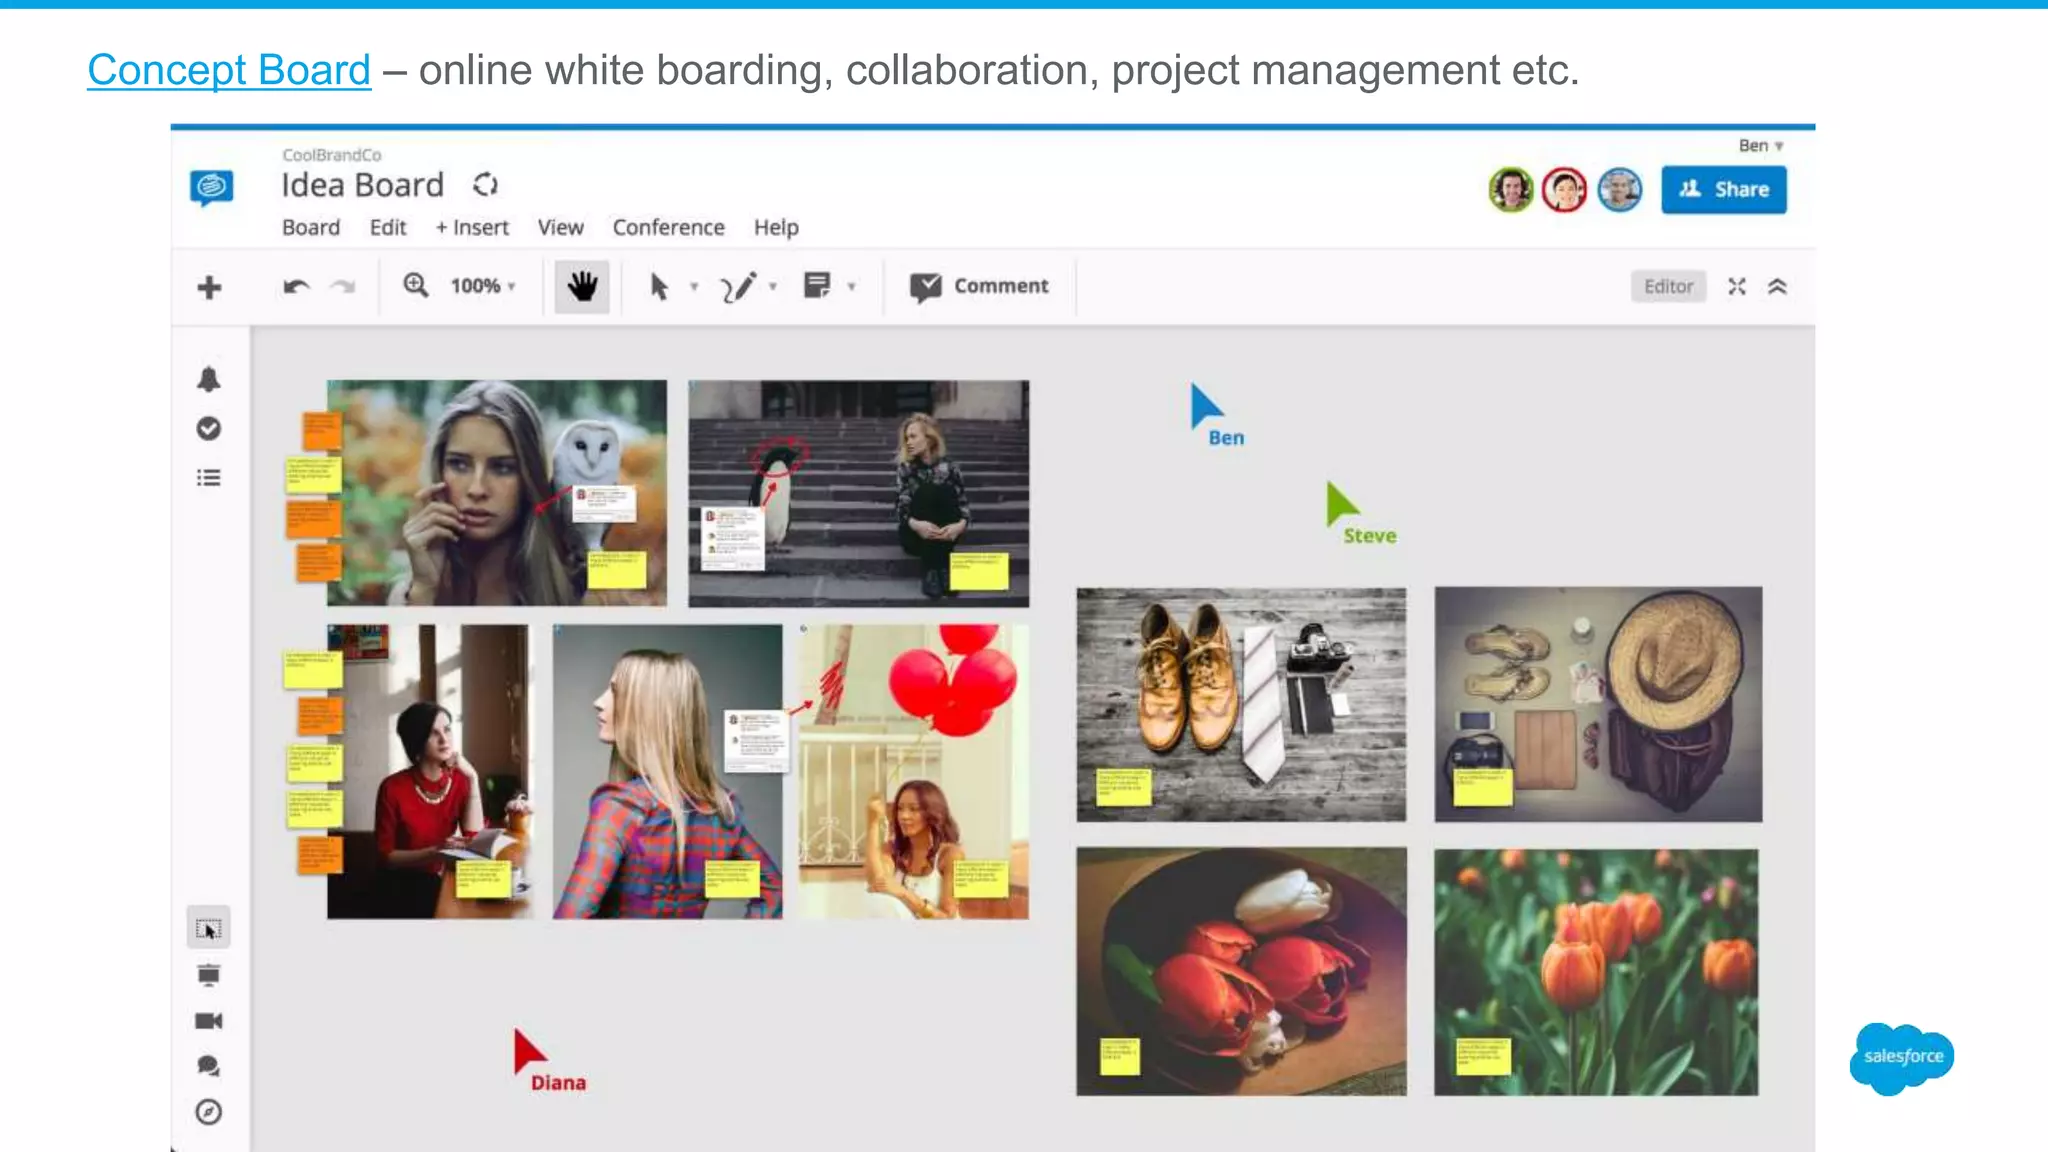Redo the last undone action
This screenshot has height=1152, width=2048.
[343, 287]
